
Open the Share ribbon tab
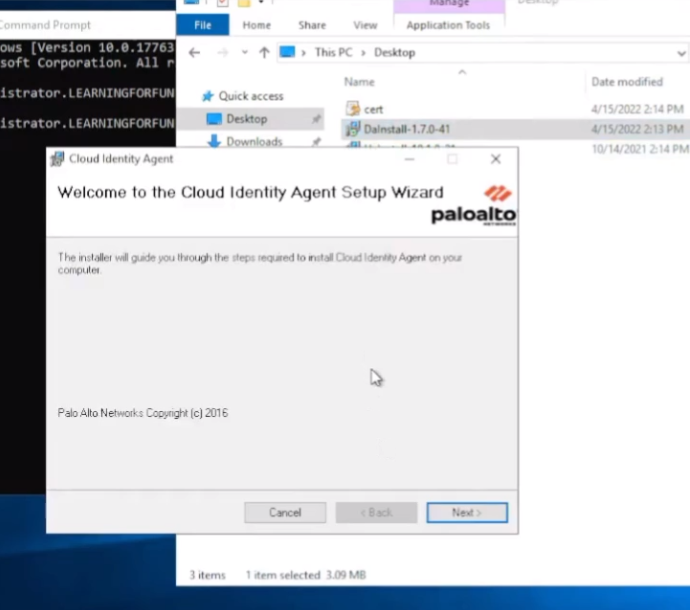tap(312, 25)
